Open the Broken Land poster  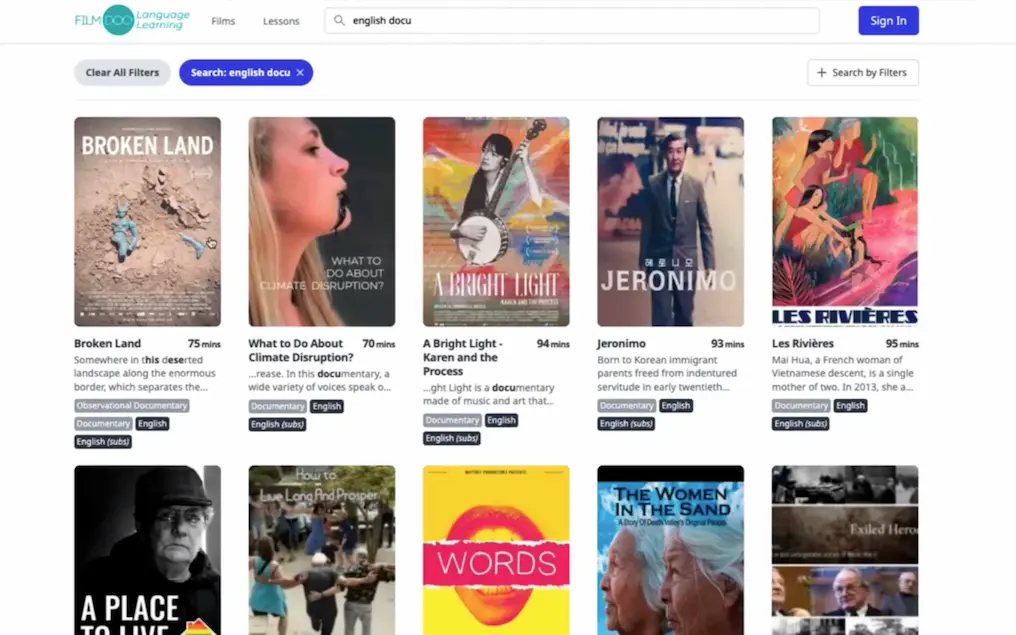147,222
